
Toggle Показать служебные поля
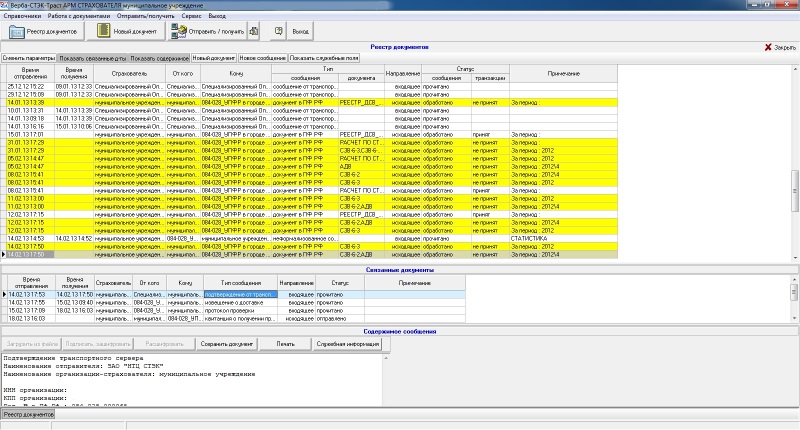tap(324, 58)
